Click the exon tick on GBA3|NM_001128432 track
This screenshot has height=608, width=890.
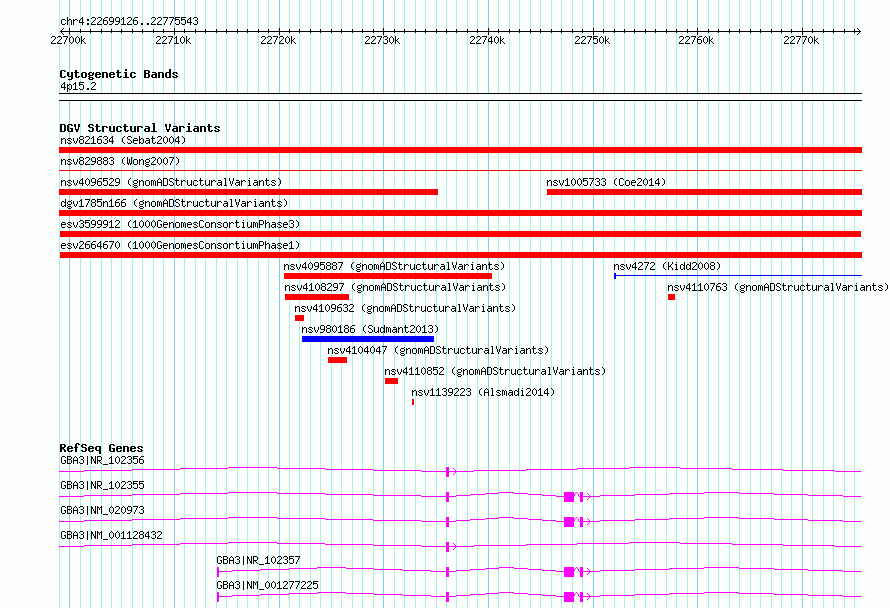(x=447, y=547)
